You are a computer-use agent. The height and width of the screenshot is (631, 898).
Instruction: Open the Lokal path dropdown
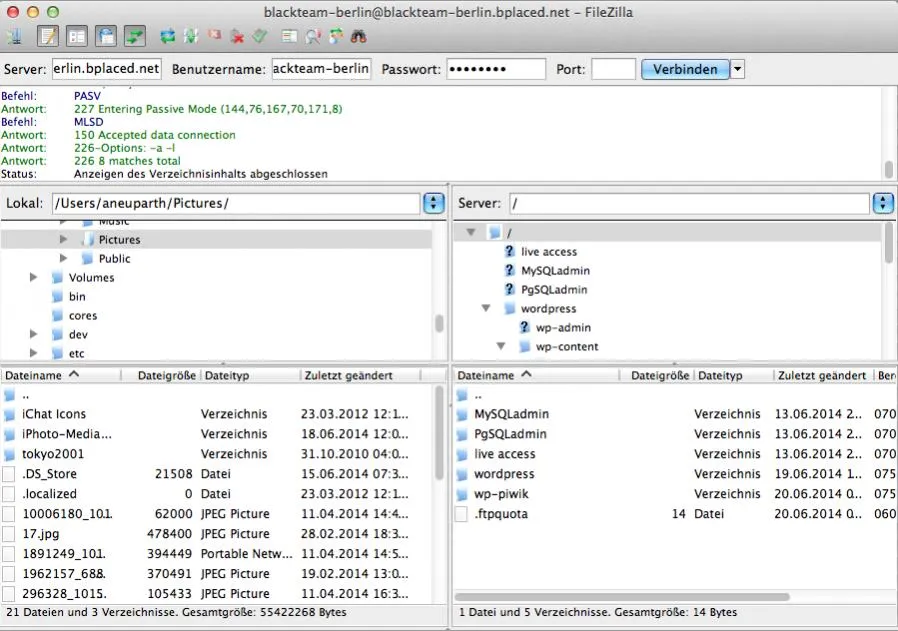click(434, 203)
